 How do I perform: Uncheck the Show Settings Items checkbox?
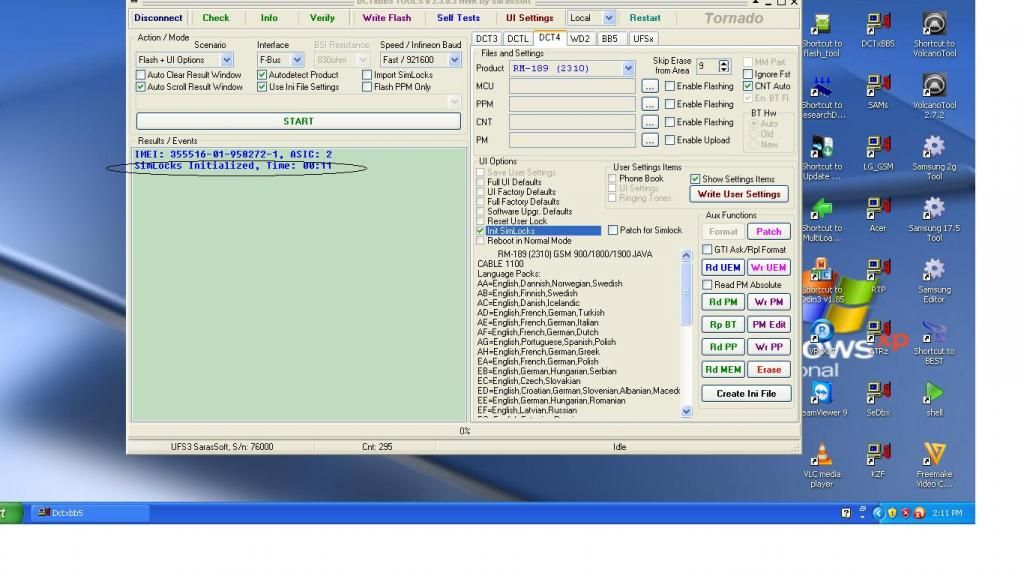695,179
